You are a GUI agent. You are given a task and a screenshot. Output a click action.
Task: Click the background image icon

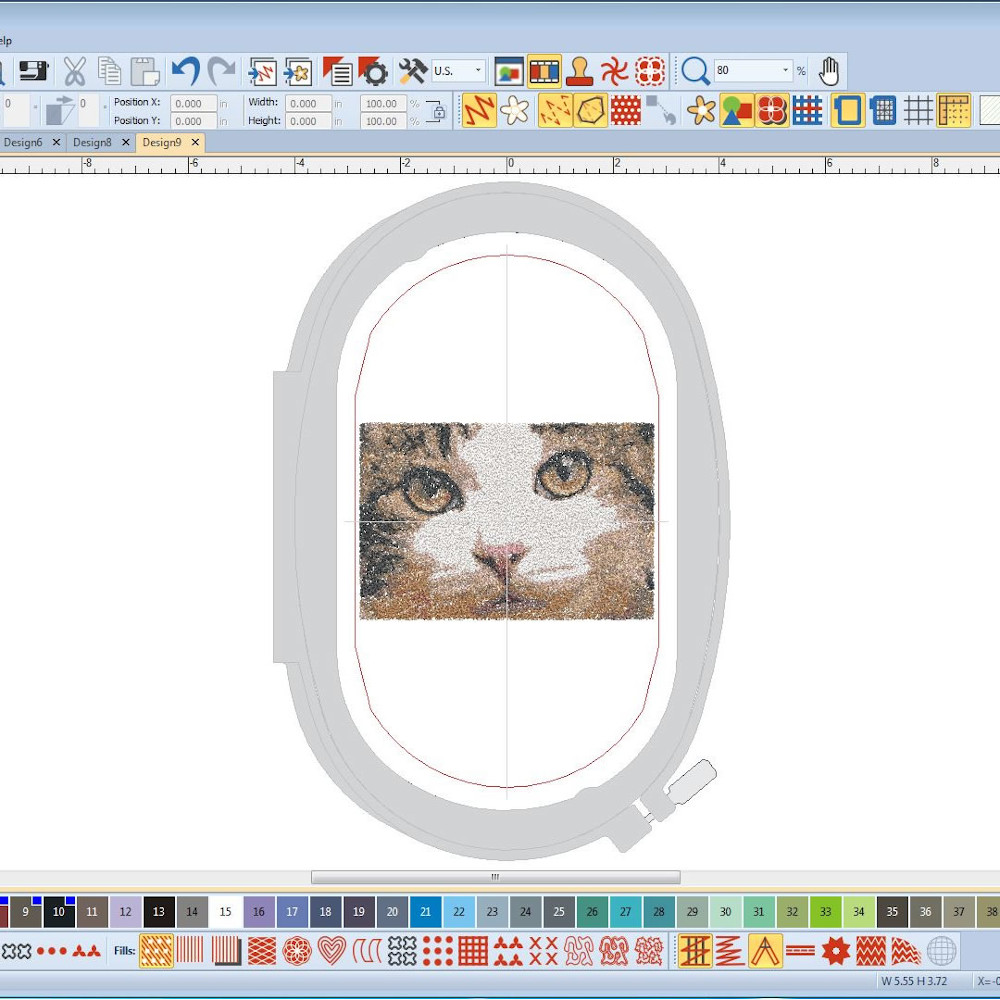pyautogui.click(x=509, y=71)
